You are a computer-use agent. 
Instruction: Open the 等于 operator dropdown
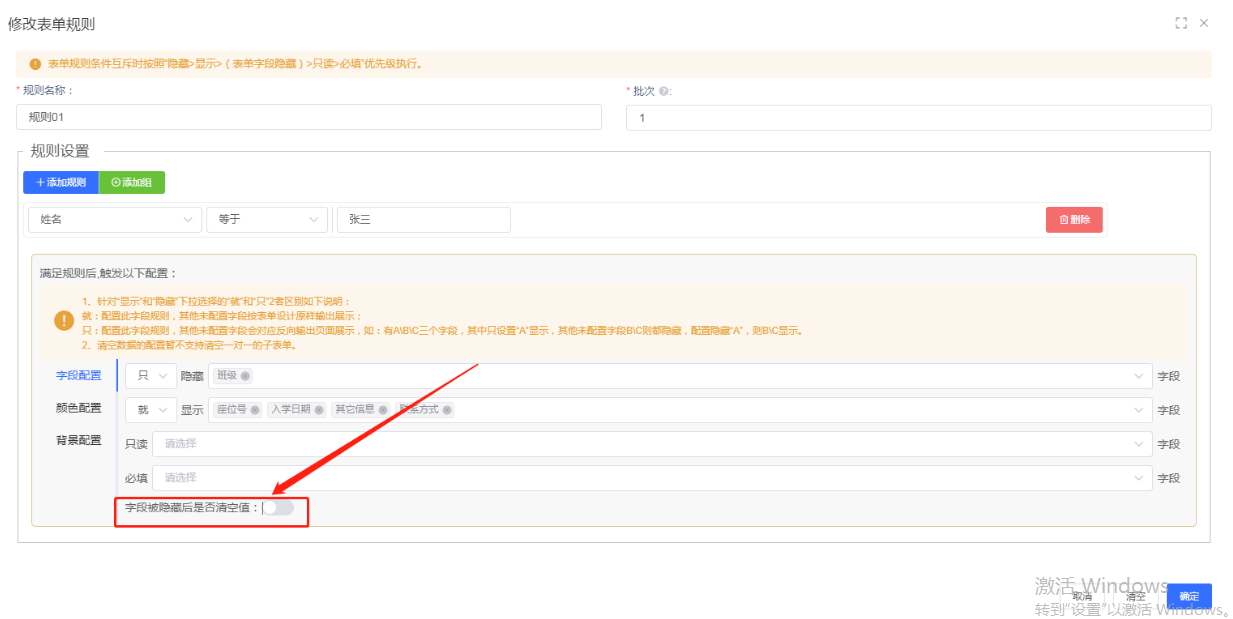pyautogui.click(x=266, y=220)
